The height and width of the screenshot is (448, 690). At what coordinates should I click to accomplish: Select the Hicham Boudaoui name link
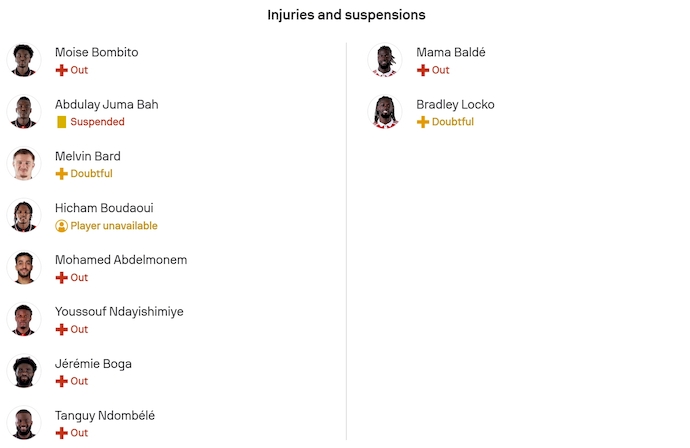[x=104, y=208]
